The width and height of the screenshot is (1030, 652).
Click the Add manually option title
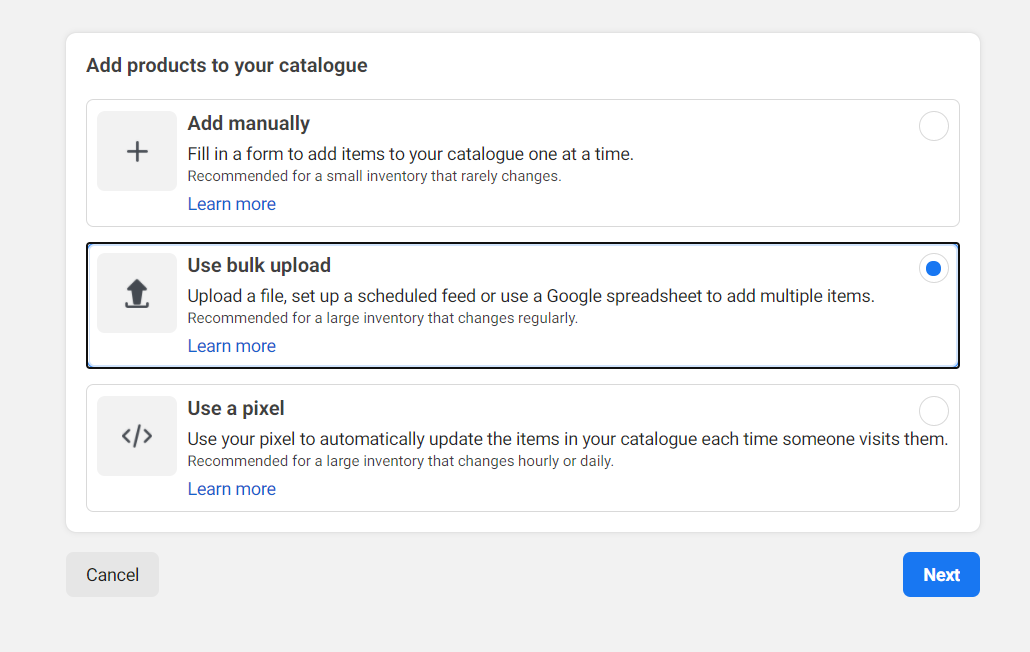(x=249, y=124)
